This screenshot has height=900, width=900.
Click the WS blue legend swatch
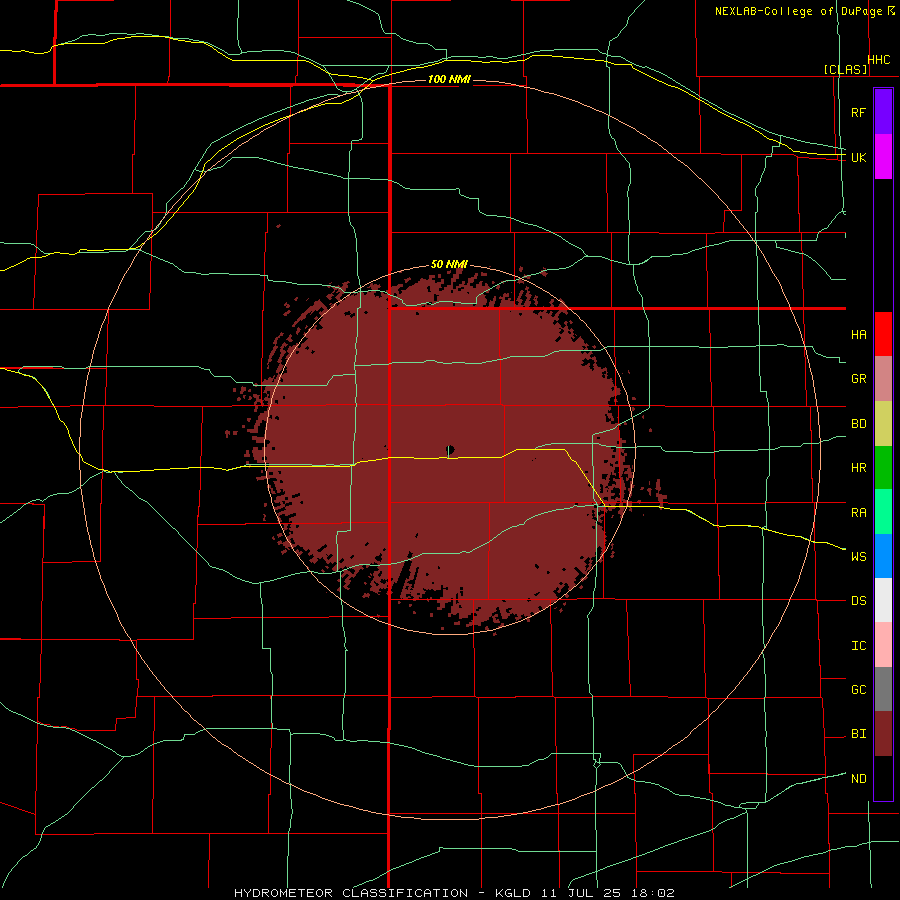[883, 556]
